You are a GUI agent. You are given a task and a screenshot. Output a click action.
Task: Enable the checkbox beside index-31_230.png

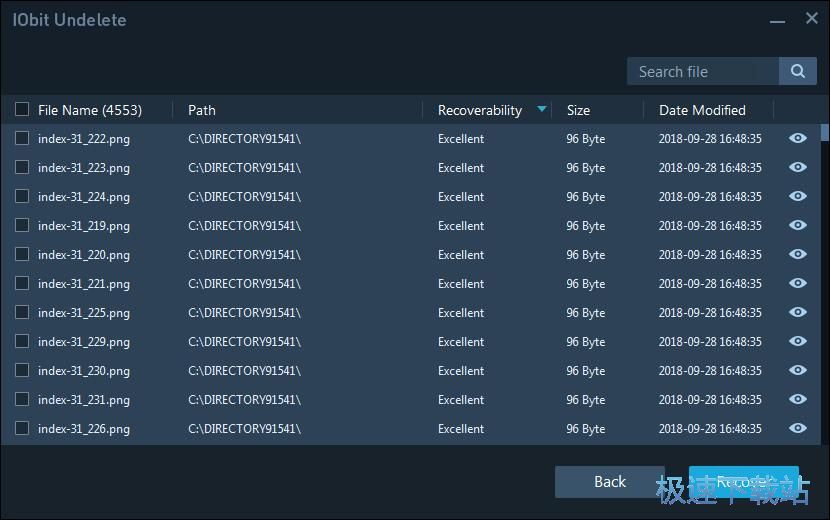pos(22,371)
